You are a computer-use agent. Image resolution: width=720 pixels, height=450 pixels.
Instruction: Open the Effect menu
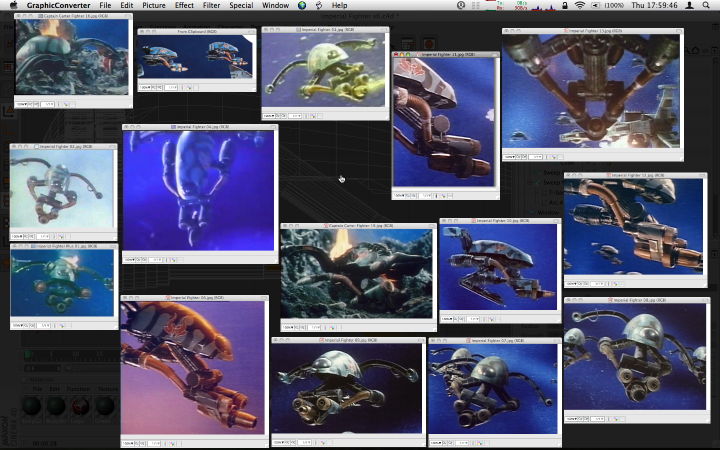point(184,6)
